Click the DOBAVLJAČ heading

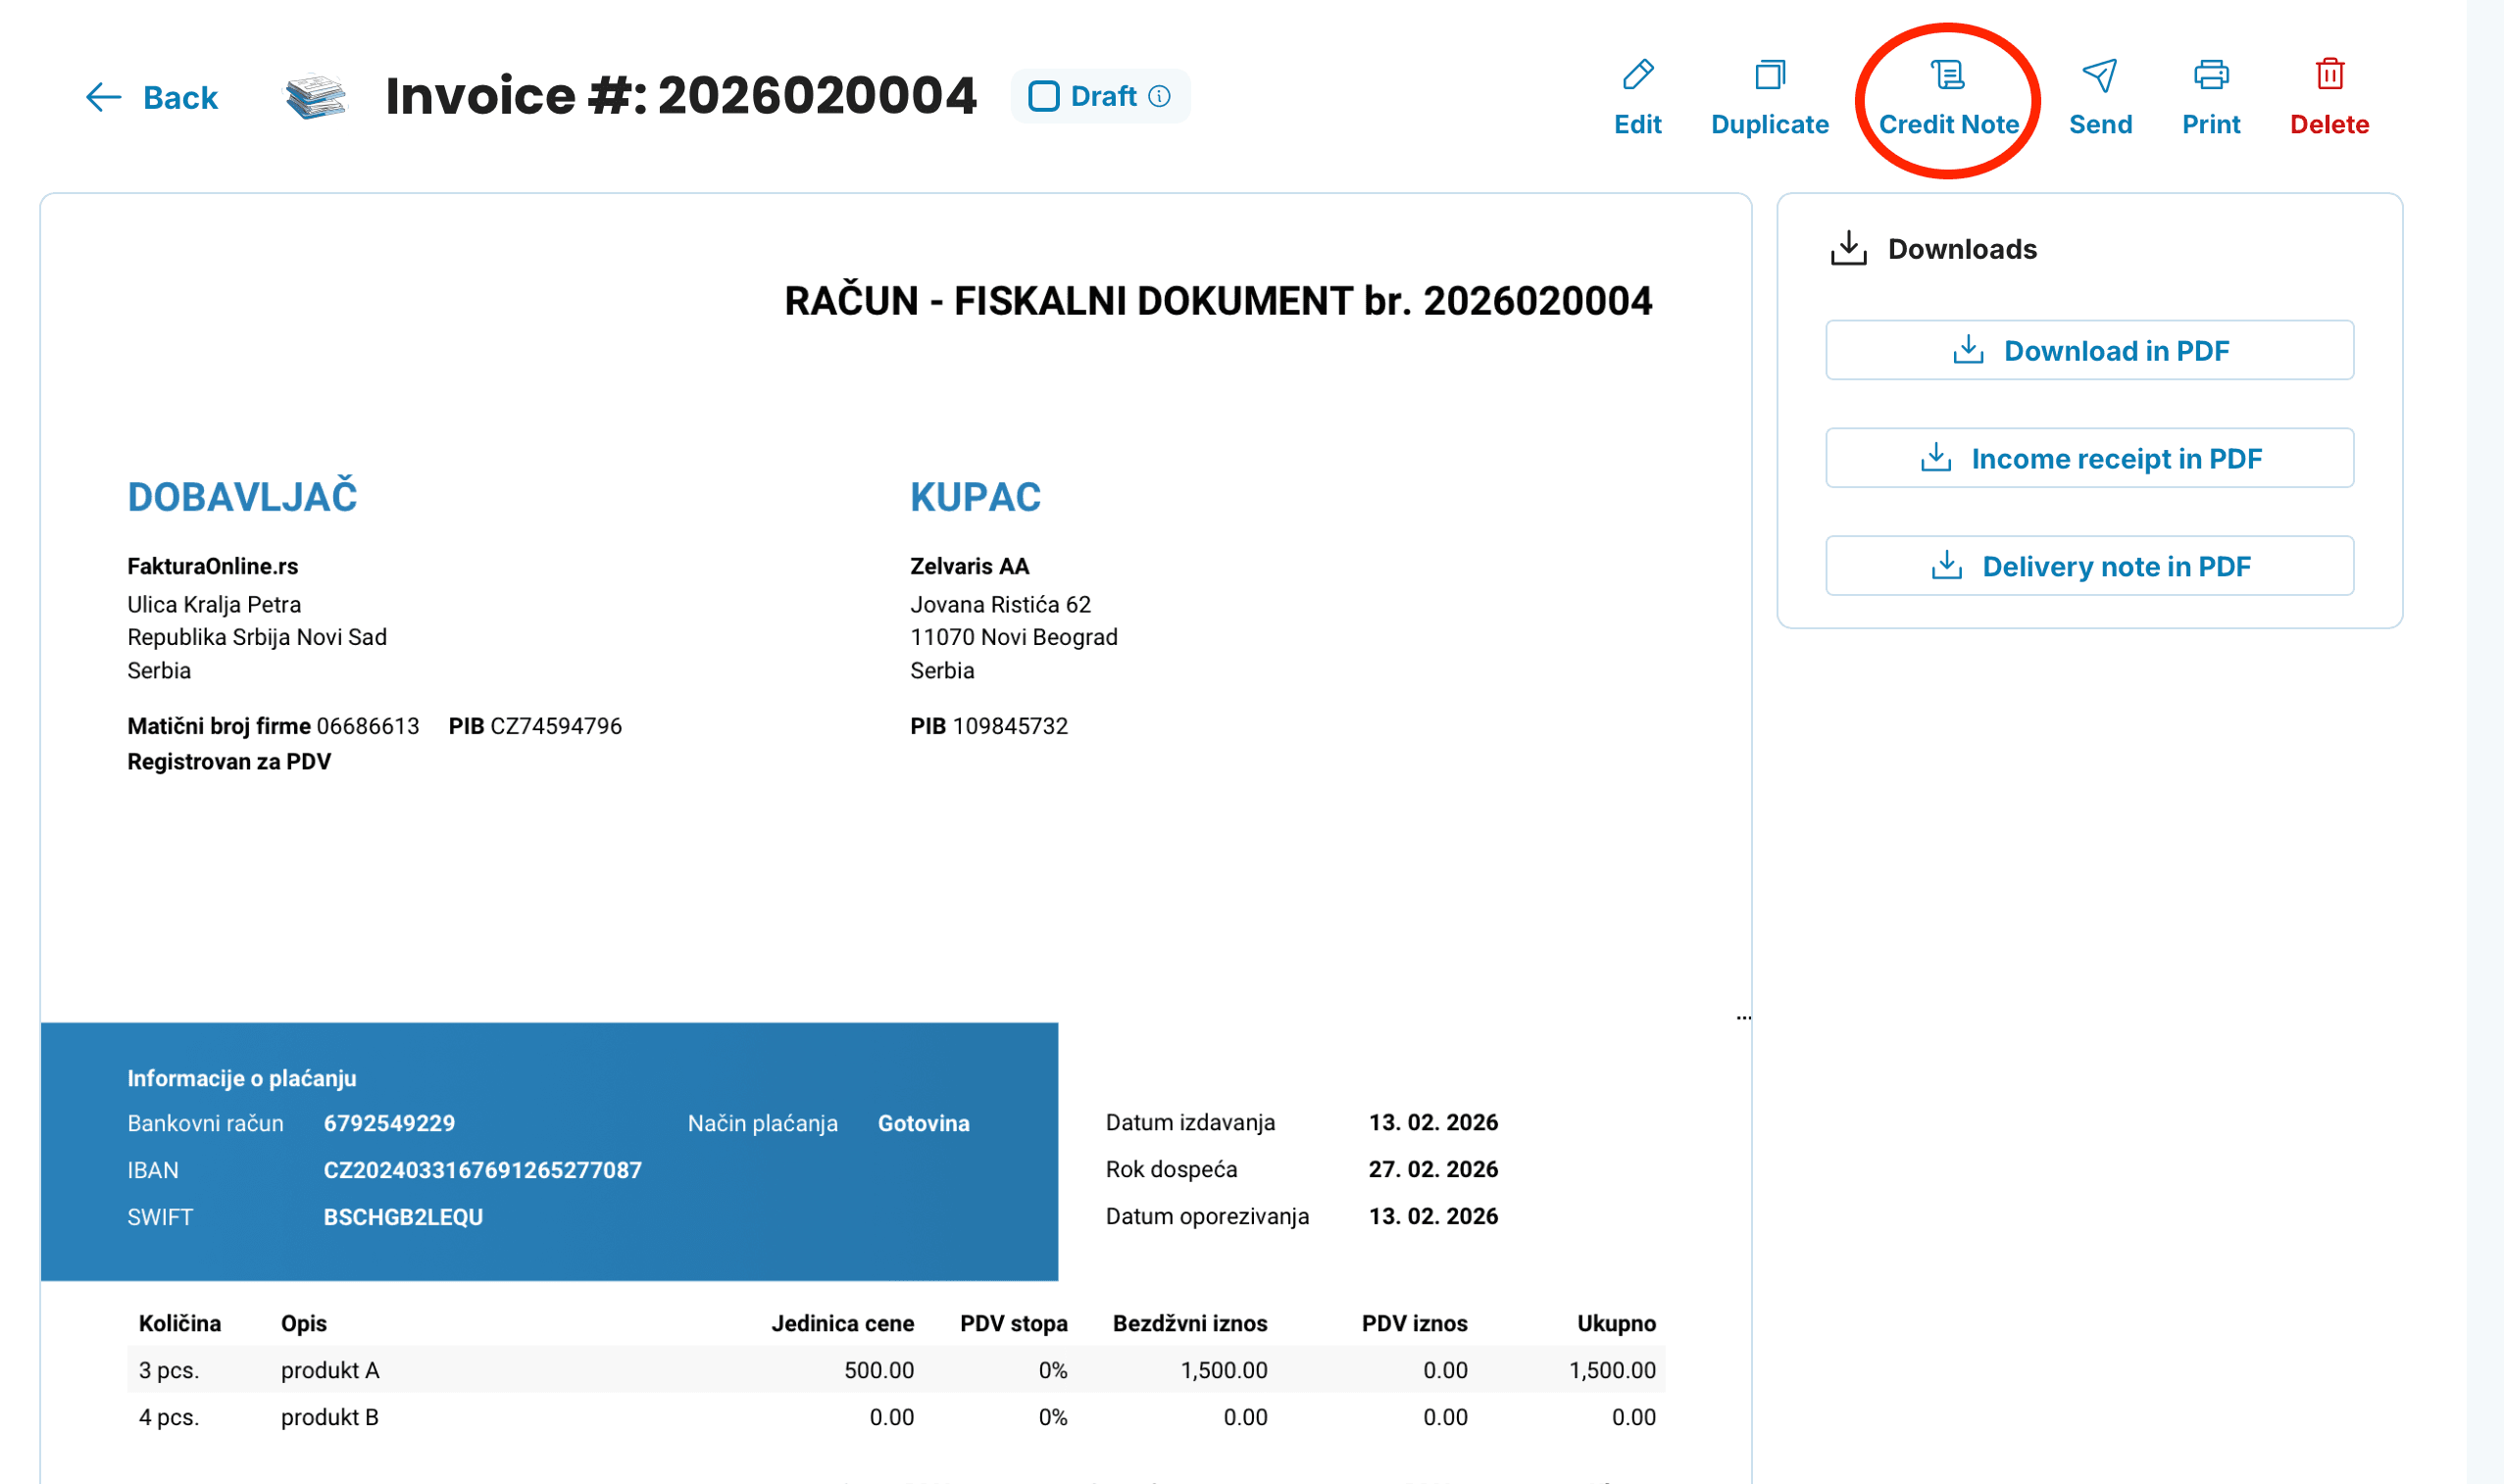coord(242,497)
